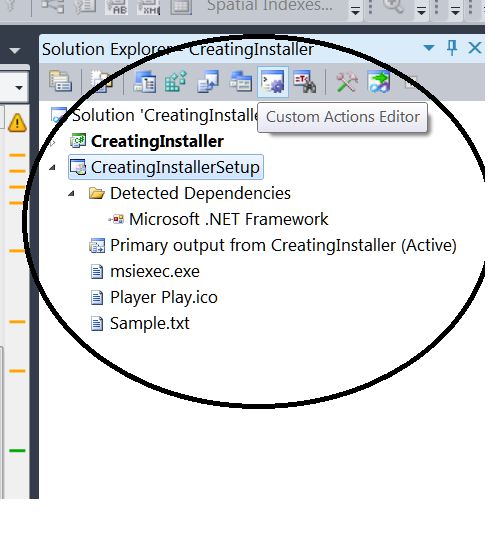Click the crossed hammers build icon
500x555 pixels.
coord(346,82)
